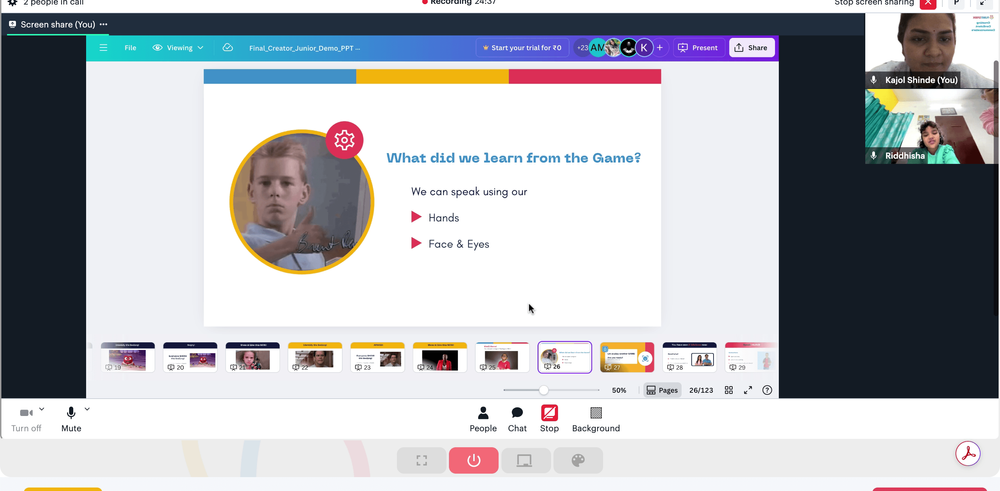Click the 26/123 page counter
1000x491 pixels.
click(701, 390)
